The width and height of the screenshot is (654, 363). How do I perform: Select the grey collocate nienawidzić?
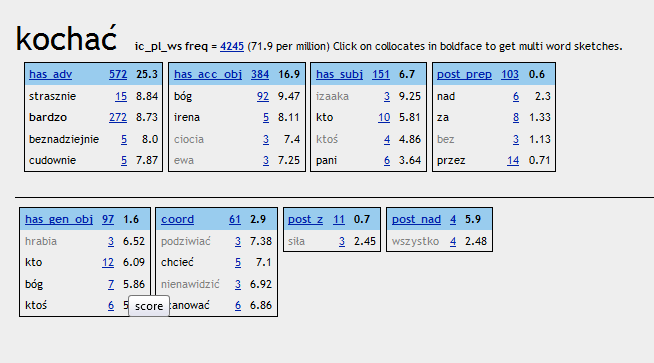pos(190,285)
